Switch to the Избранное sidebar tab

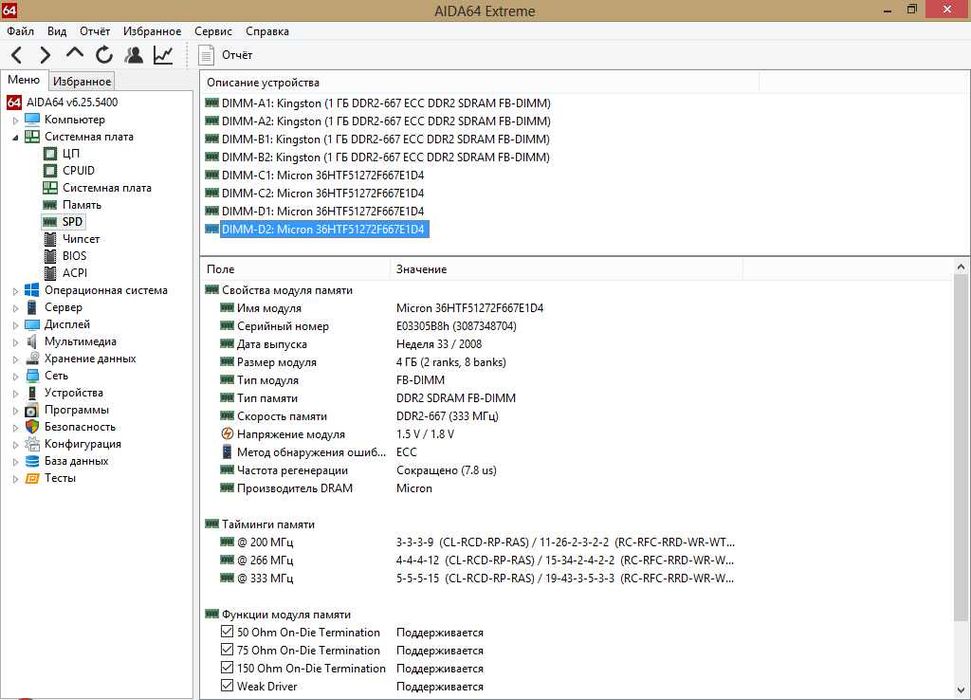pyautogui.click(x=82, y=81)
